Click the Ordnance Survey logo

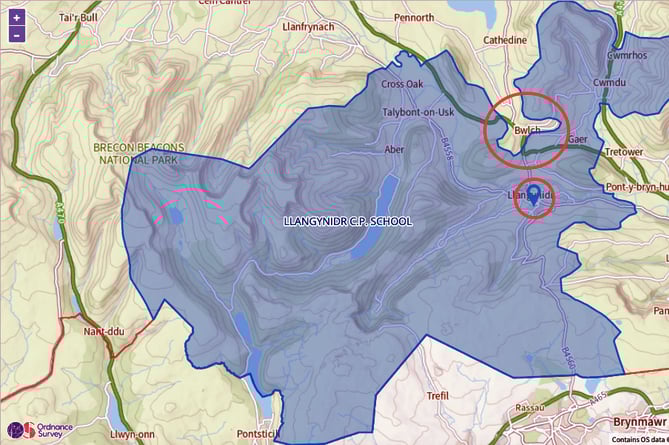(x=40, y=430)
